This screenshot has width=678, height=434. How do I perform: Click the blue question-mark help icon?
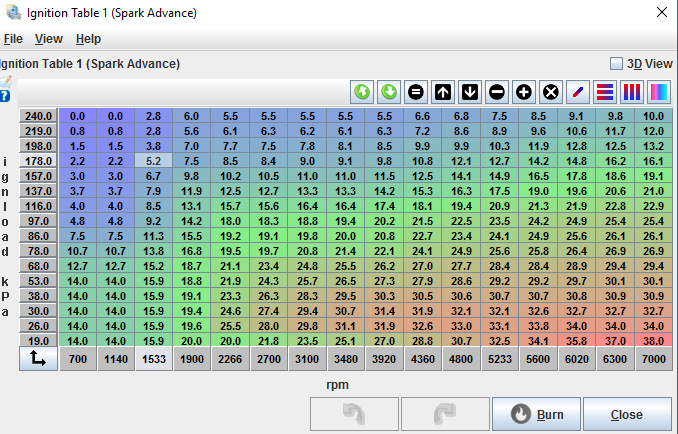coord(6,96)
